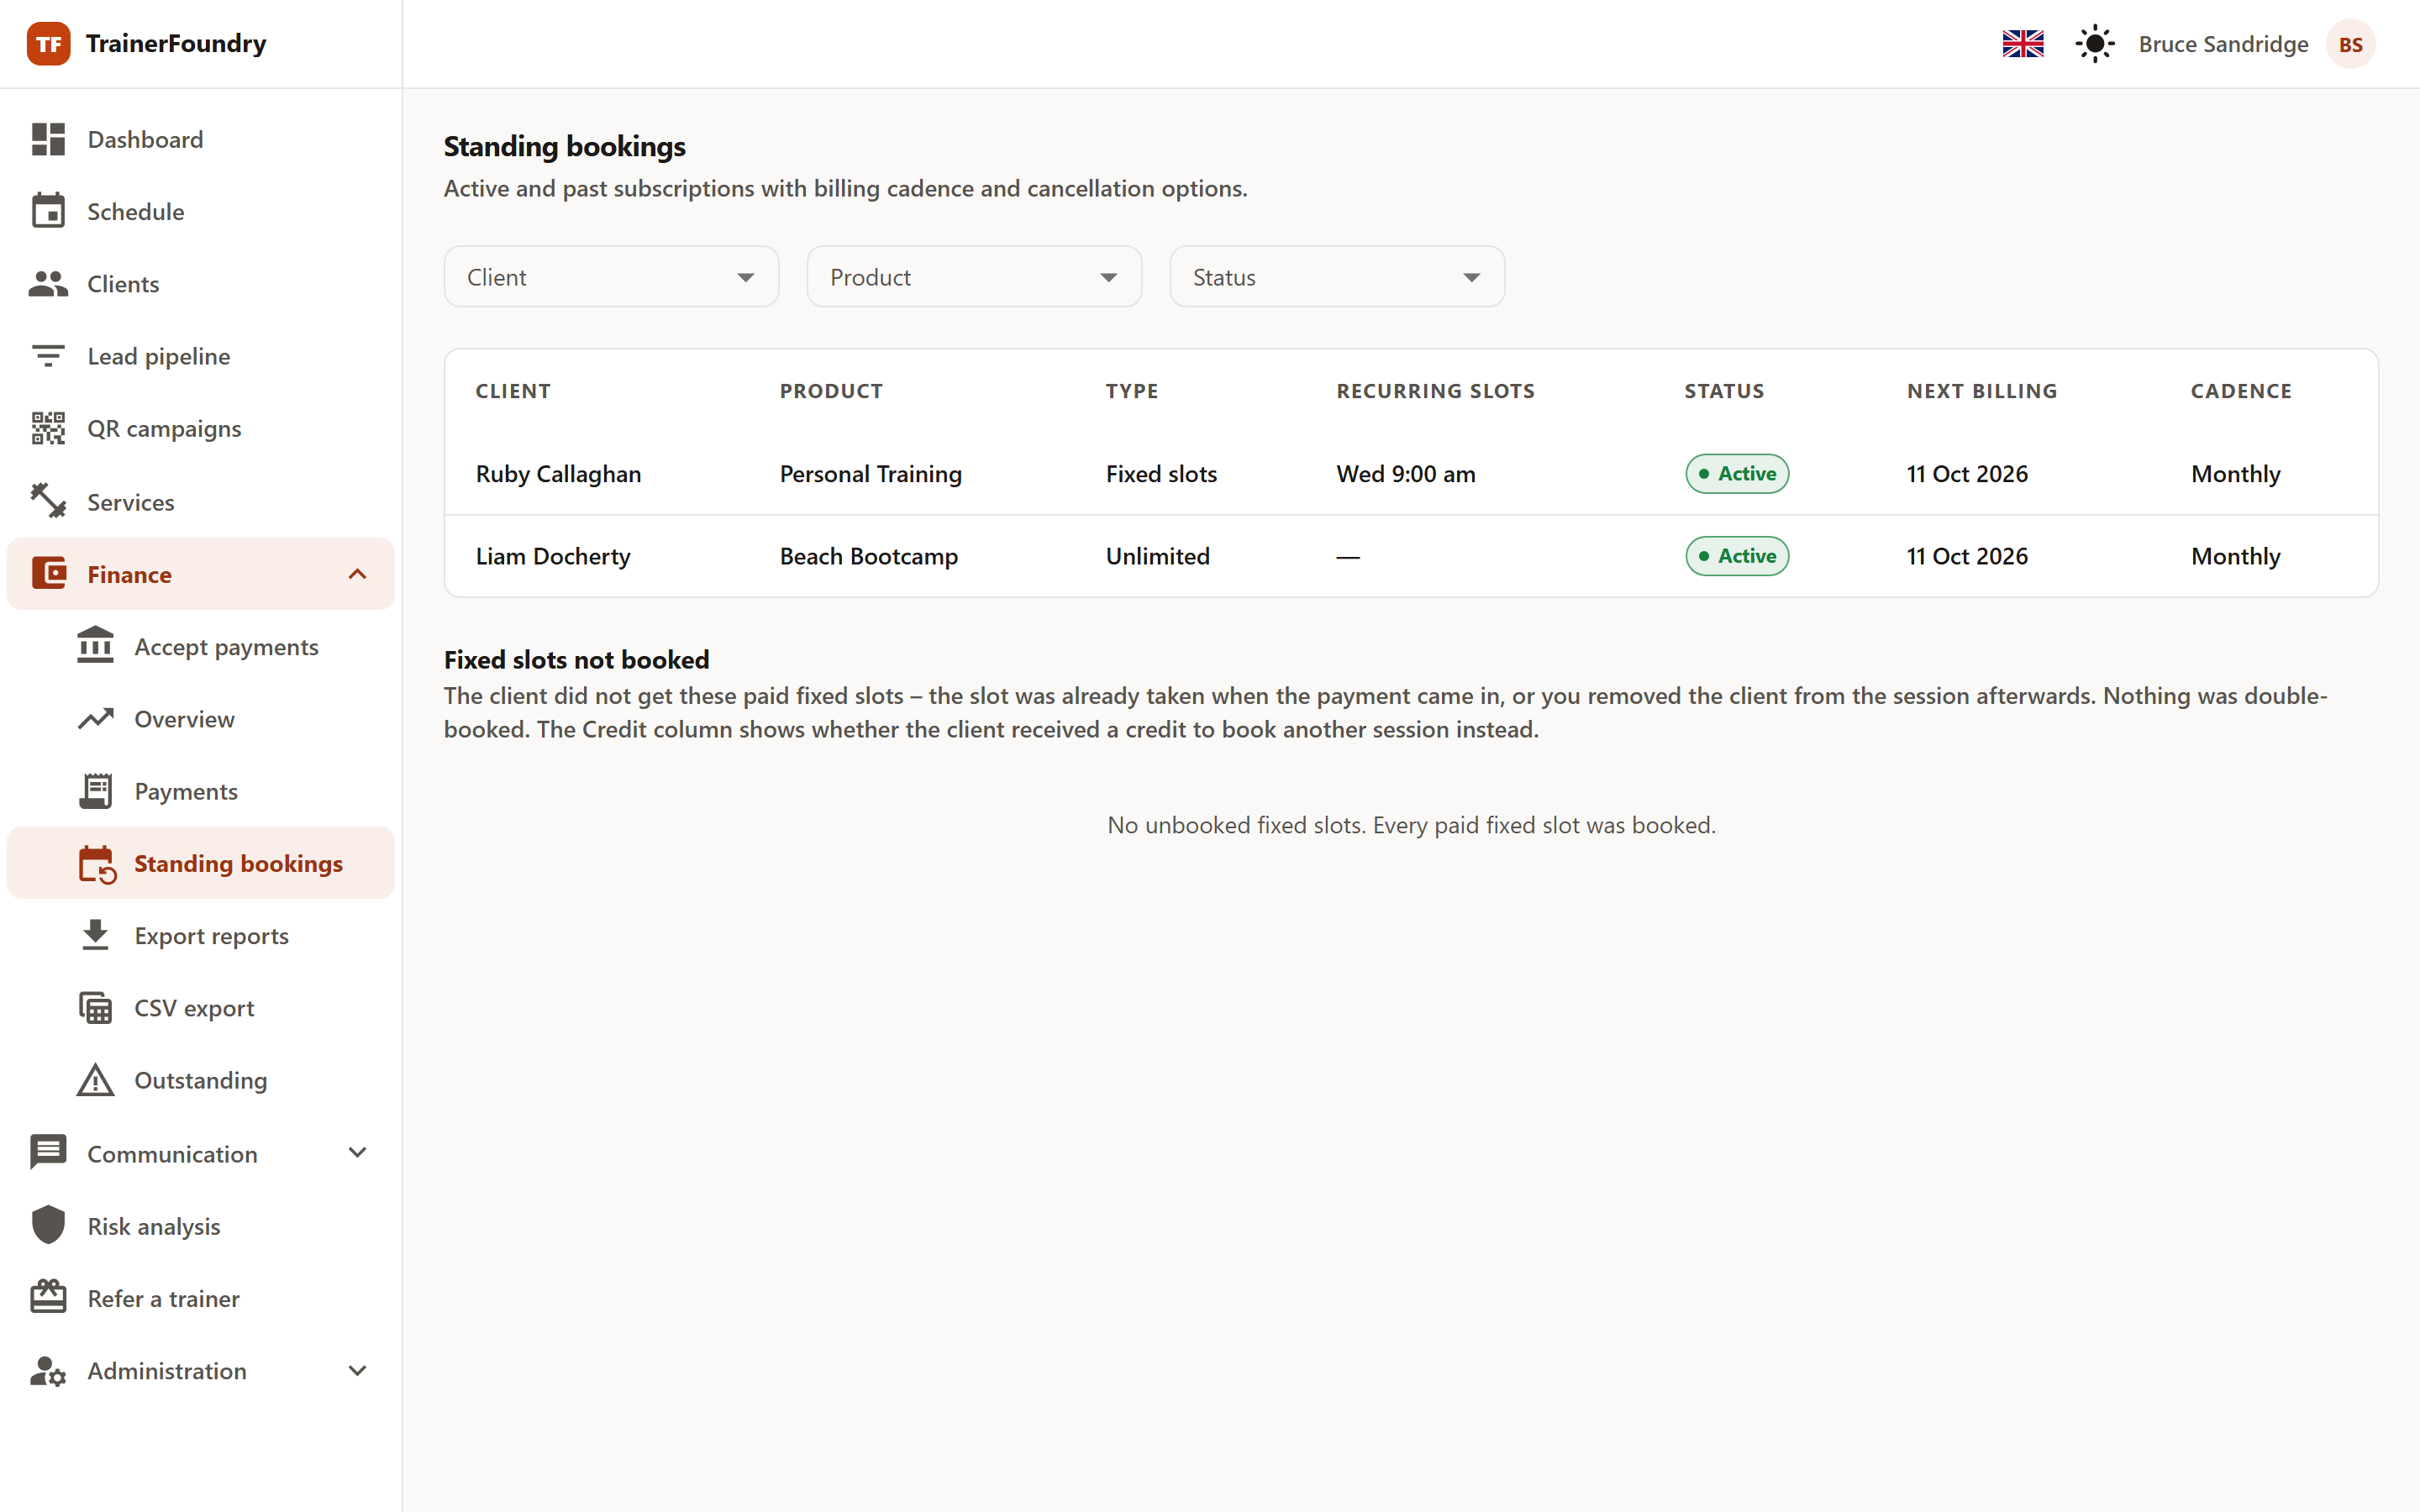Select the Liam Docherty client cell
The width and height of the screenshot is (2420, 1512).
coord(553,556)
